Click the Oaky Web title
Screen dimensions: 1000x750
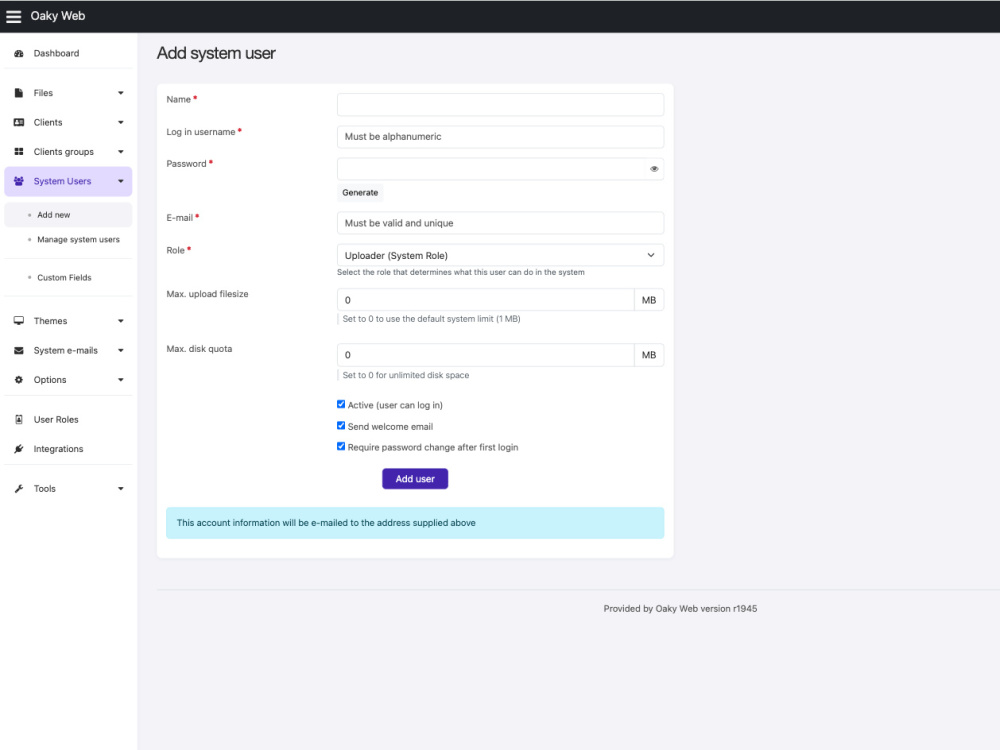(57, 16)
